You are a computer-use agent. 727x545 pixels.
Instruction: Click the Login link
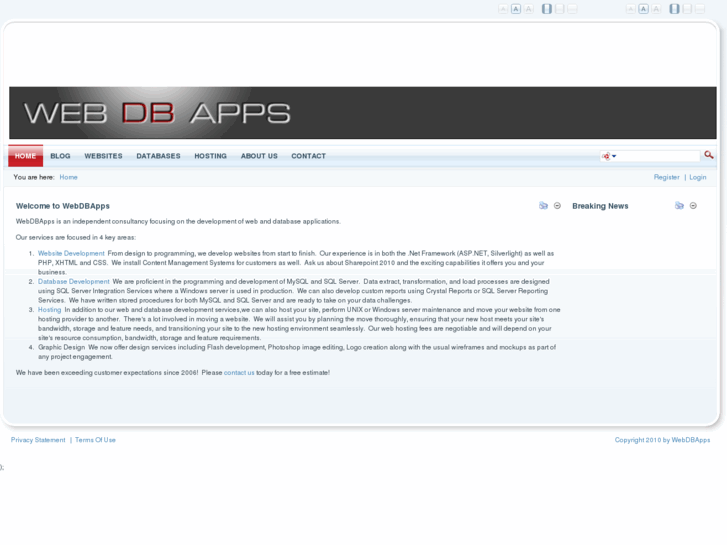[698, 177]
